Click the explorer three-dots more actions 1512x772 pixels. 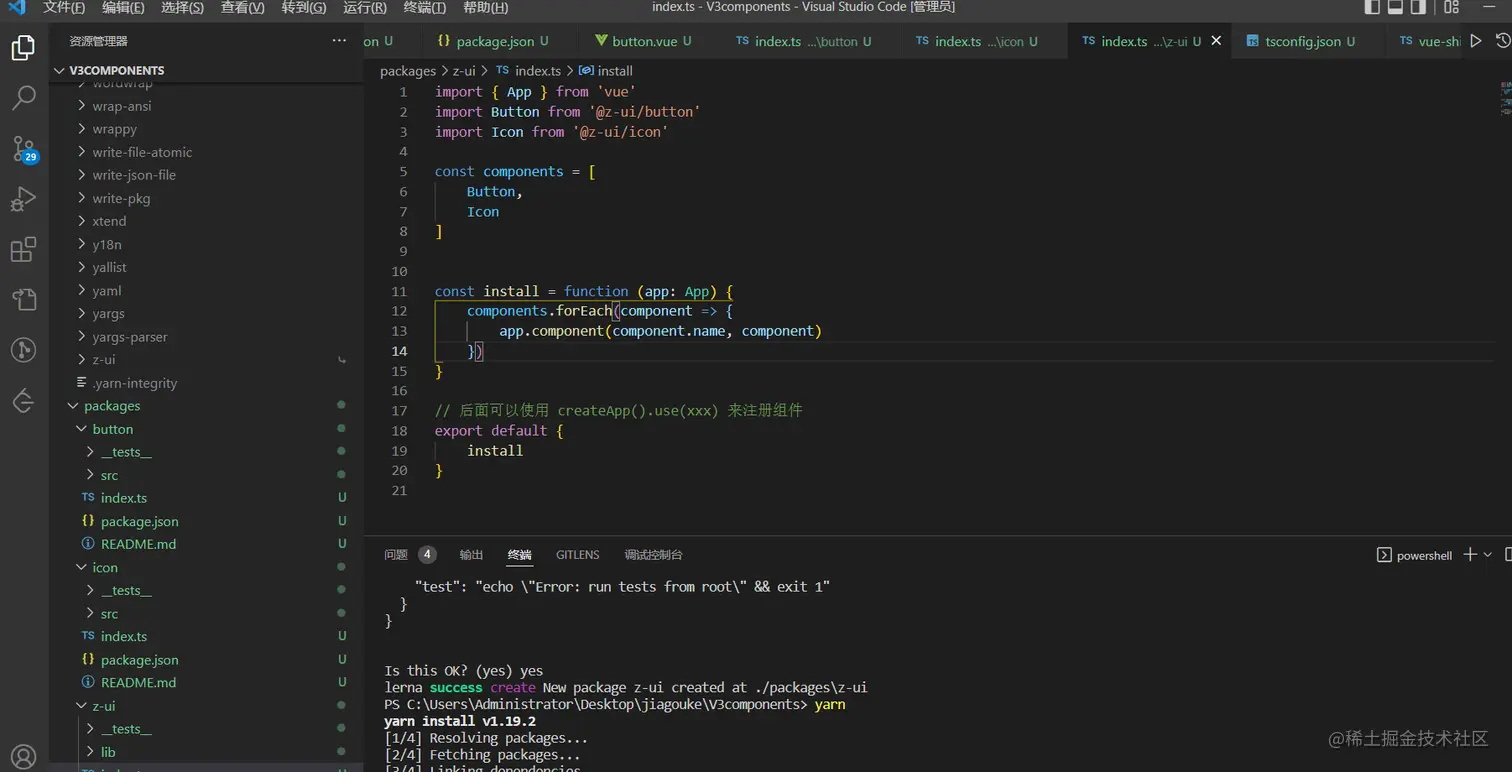(x=339, y=41)
